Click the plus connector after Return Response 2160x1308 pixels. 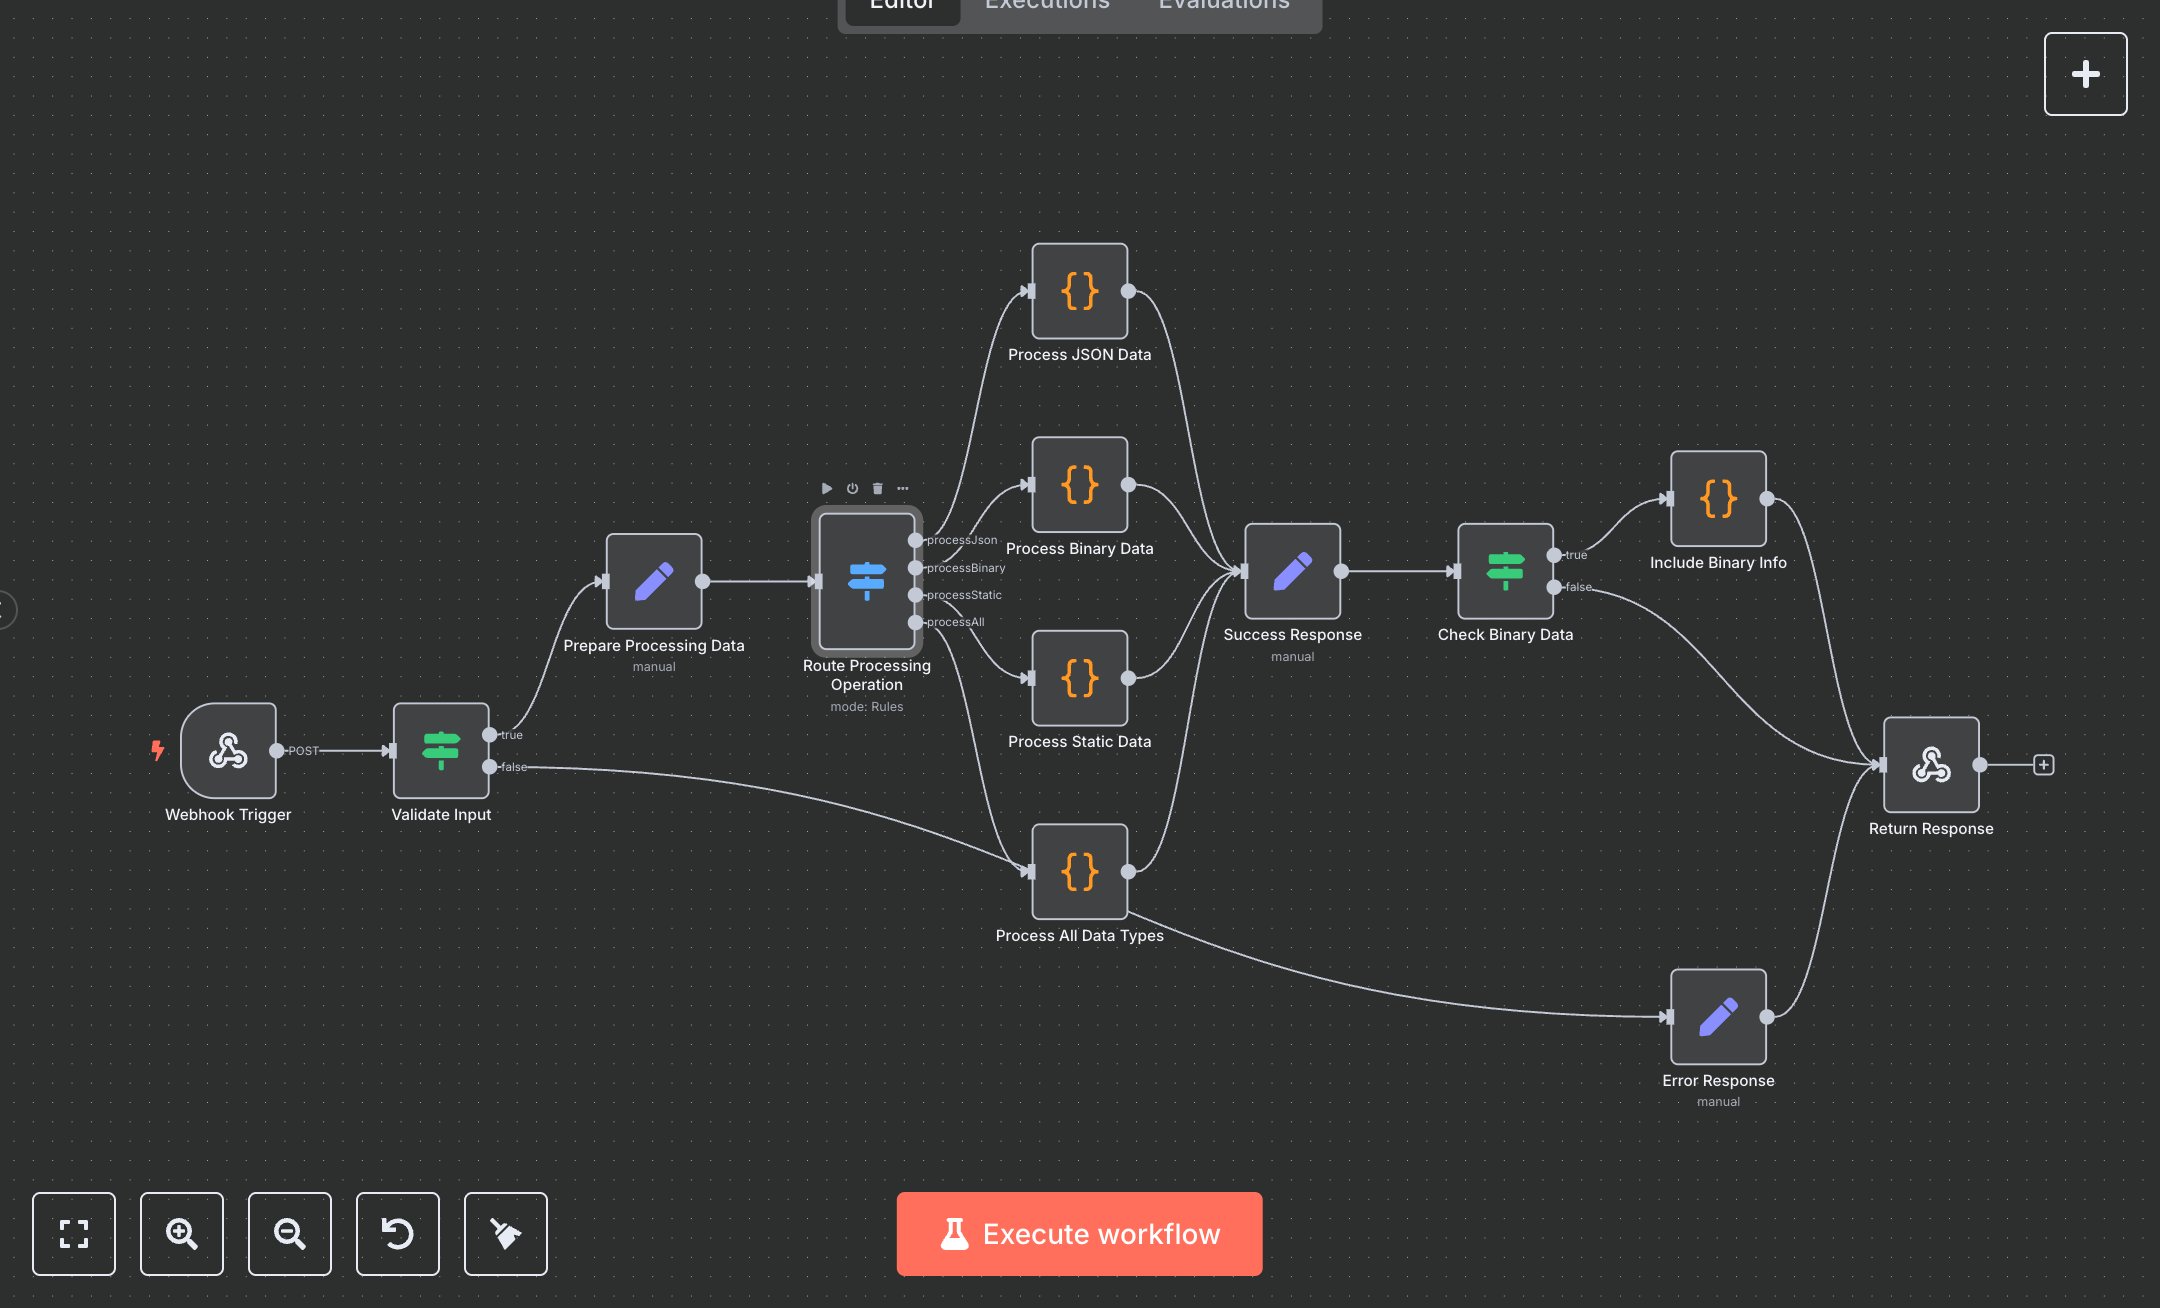(2044, 764)
